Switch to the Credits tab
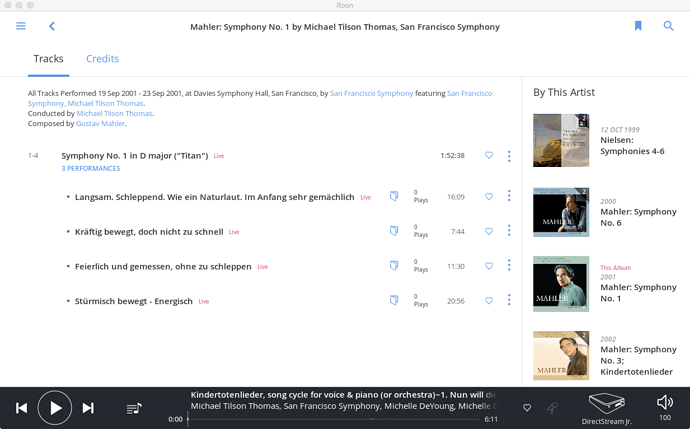 [x=103, y=59]
